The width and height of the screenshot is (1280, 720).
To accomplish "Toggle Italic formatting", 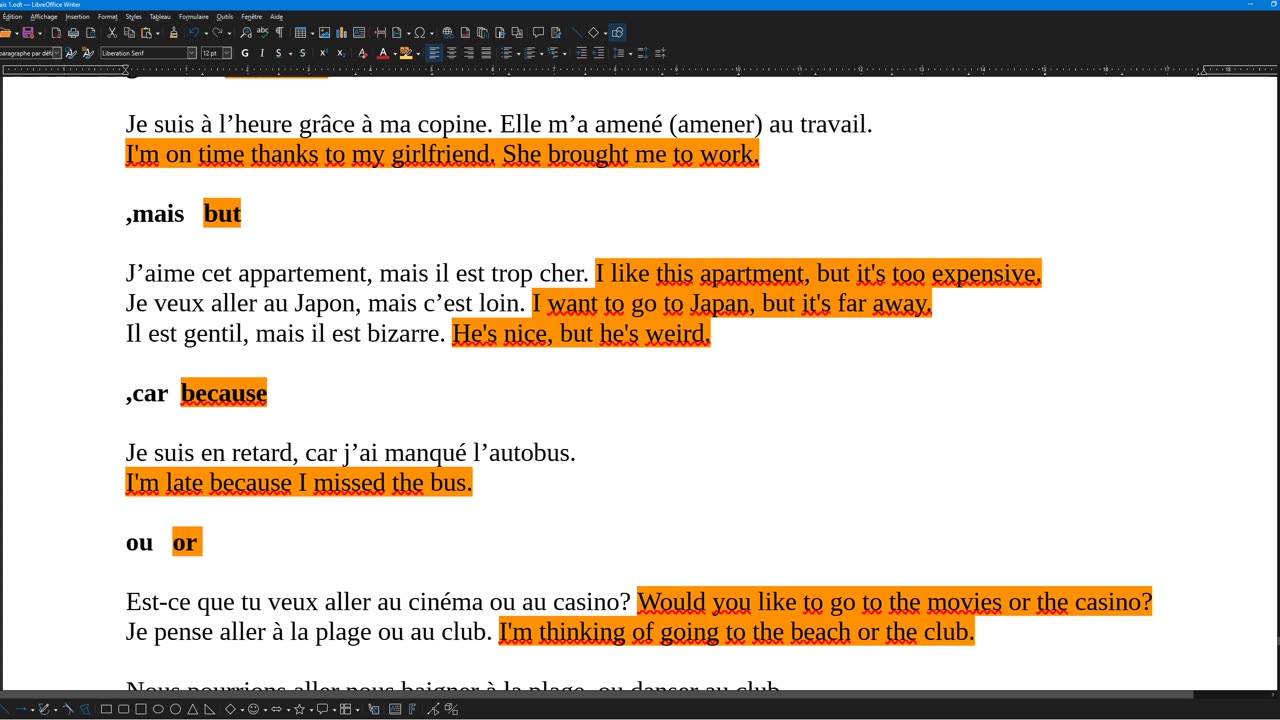I will pos(262,53).
